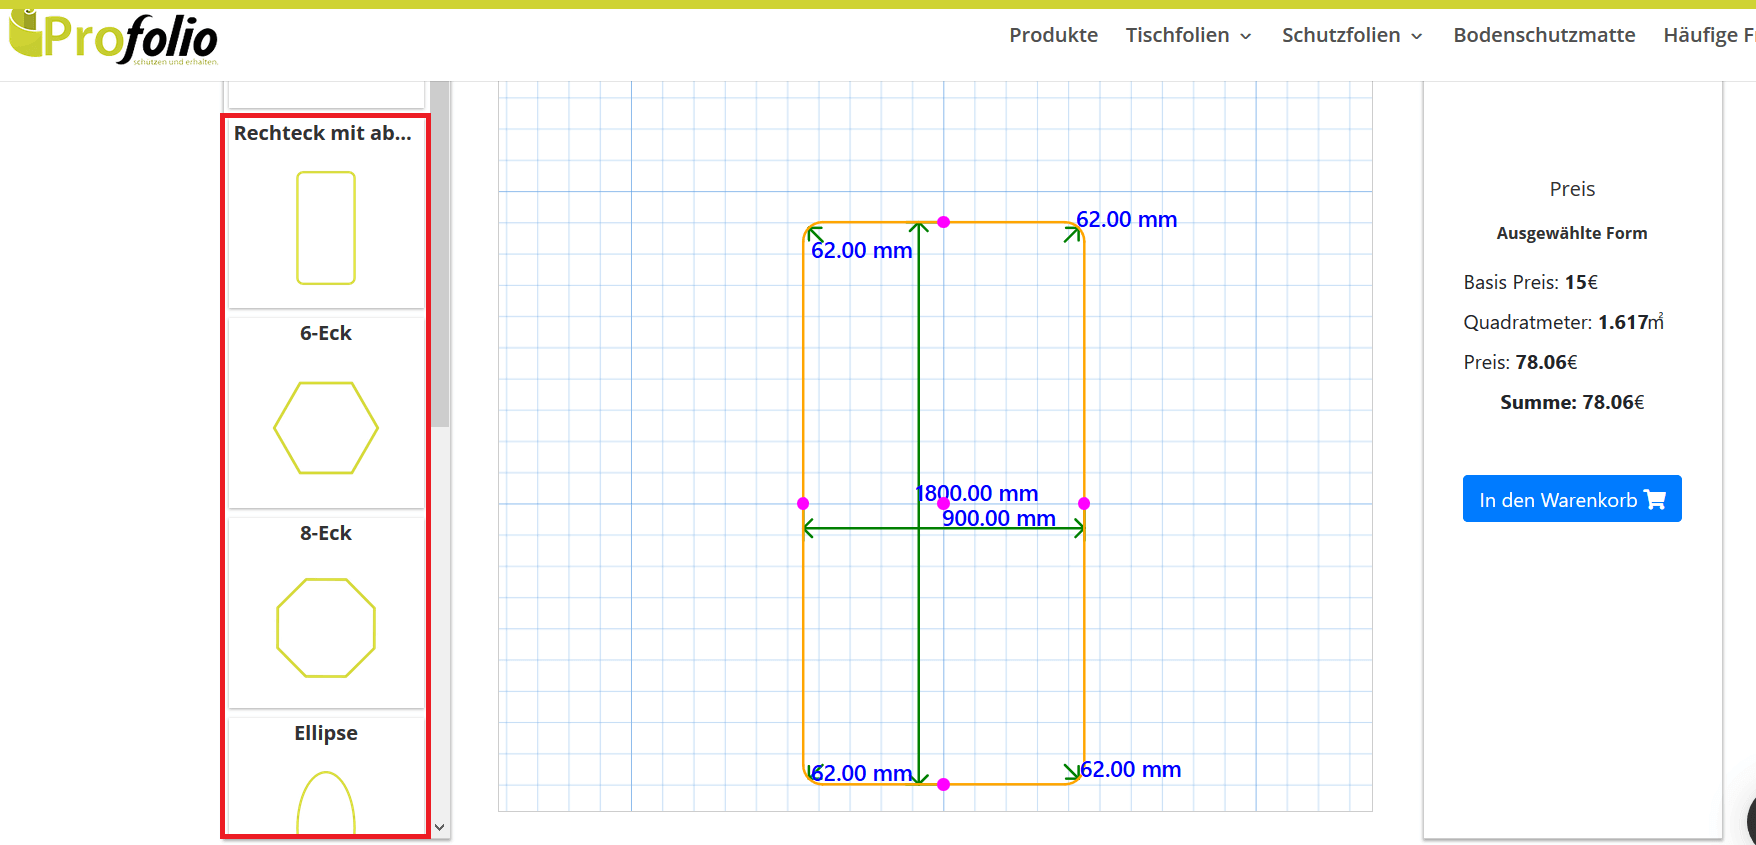Click the Summe: 78.06€ total
Viewport: 1756px width, 845px height.
click(x=1572, y=402)
